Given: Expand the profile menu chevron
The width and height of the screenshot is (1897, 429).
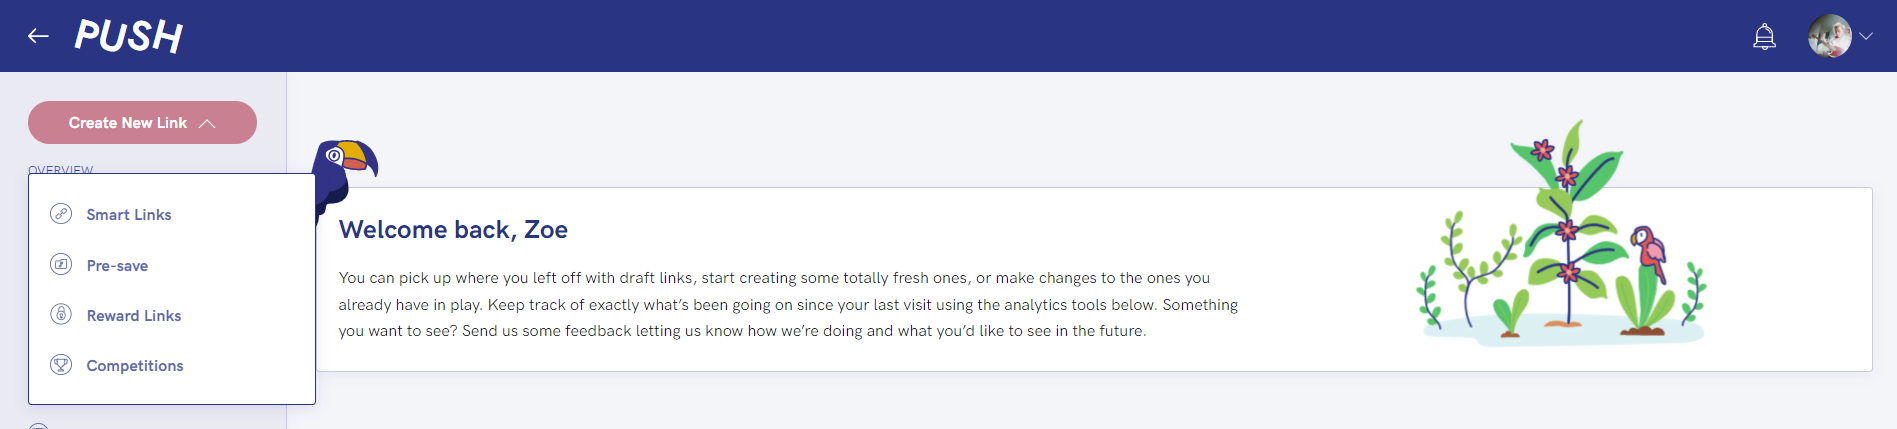Looking at the screenshot, I should coord(1866,36).
